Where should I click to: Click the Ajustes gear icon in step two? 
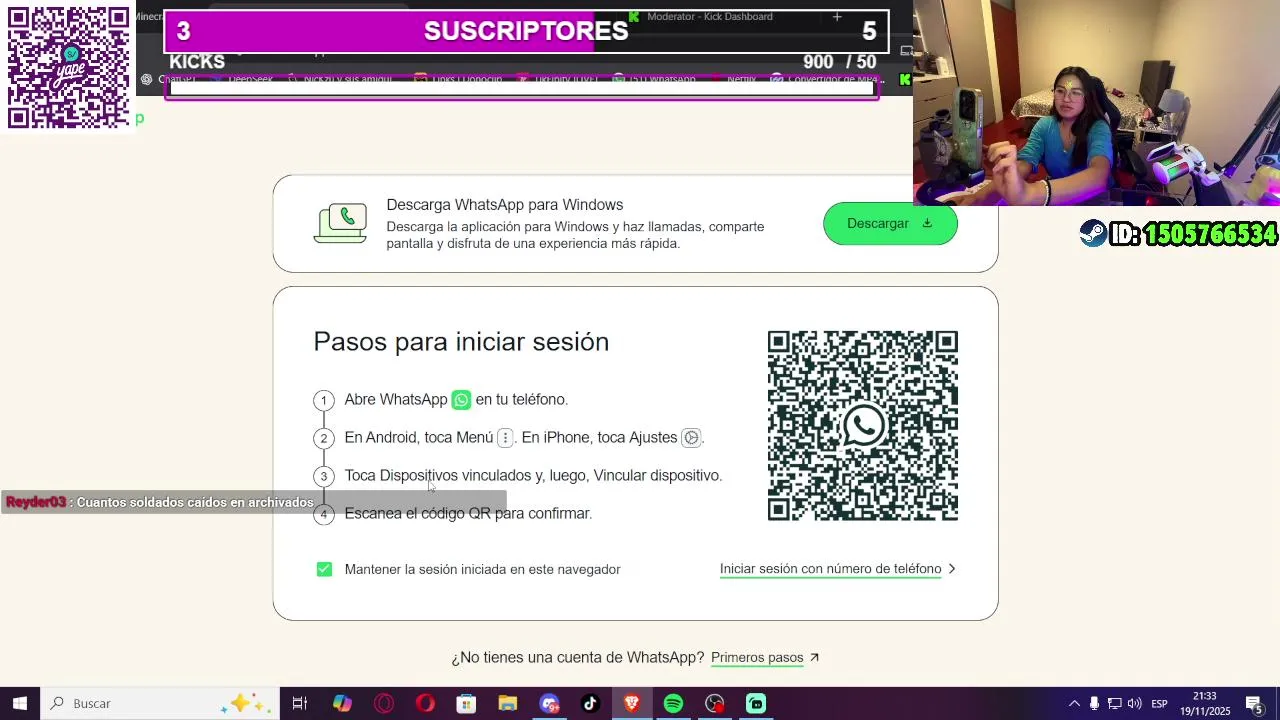[690, 438]
